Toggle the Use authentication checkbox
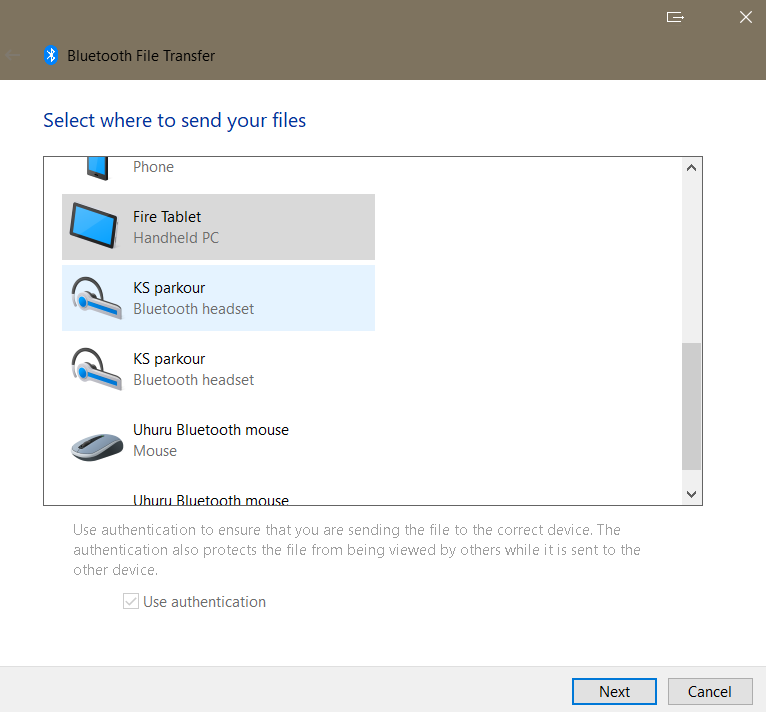 (x=130, y=602)
